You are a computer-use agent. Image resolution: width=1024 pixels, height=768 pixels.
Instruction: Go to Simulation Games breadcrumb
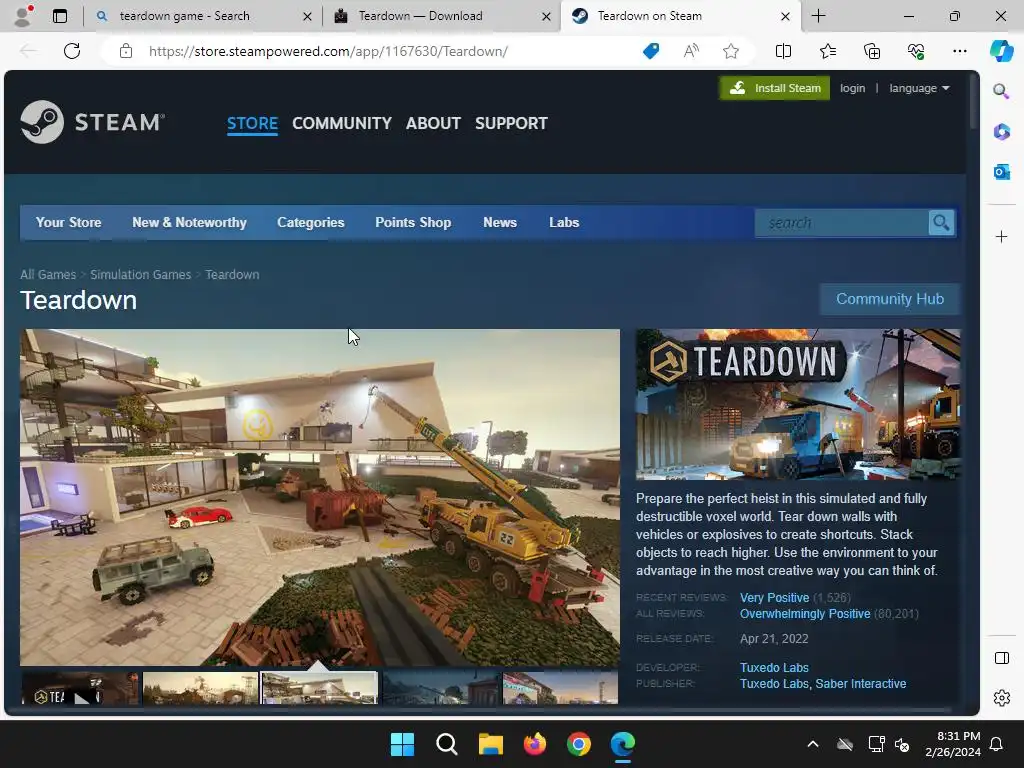coord(140,275)
